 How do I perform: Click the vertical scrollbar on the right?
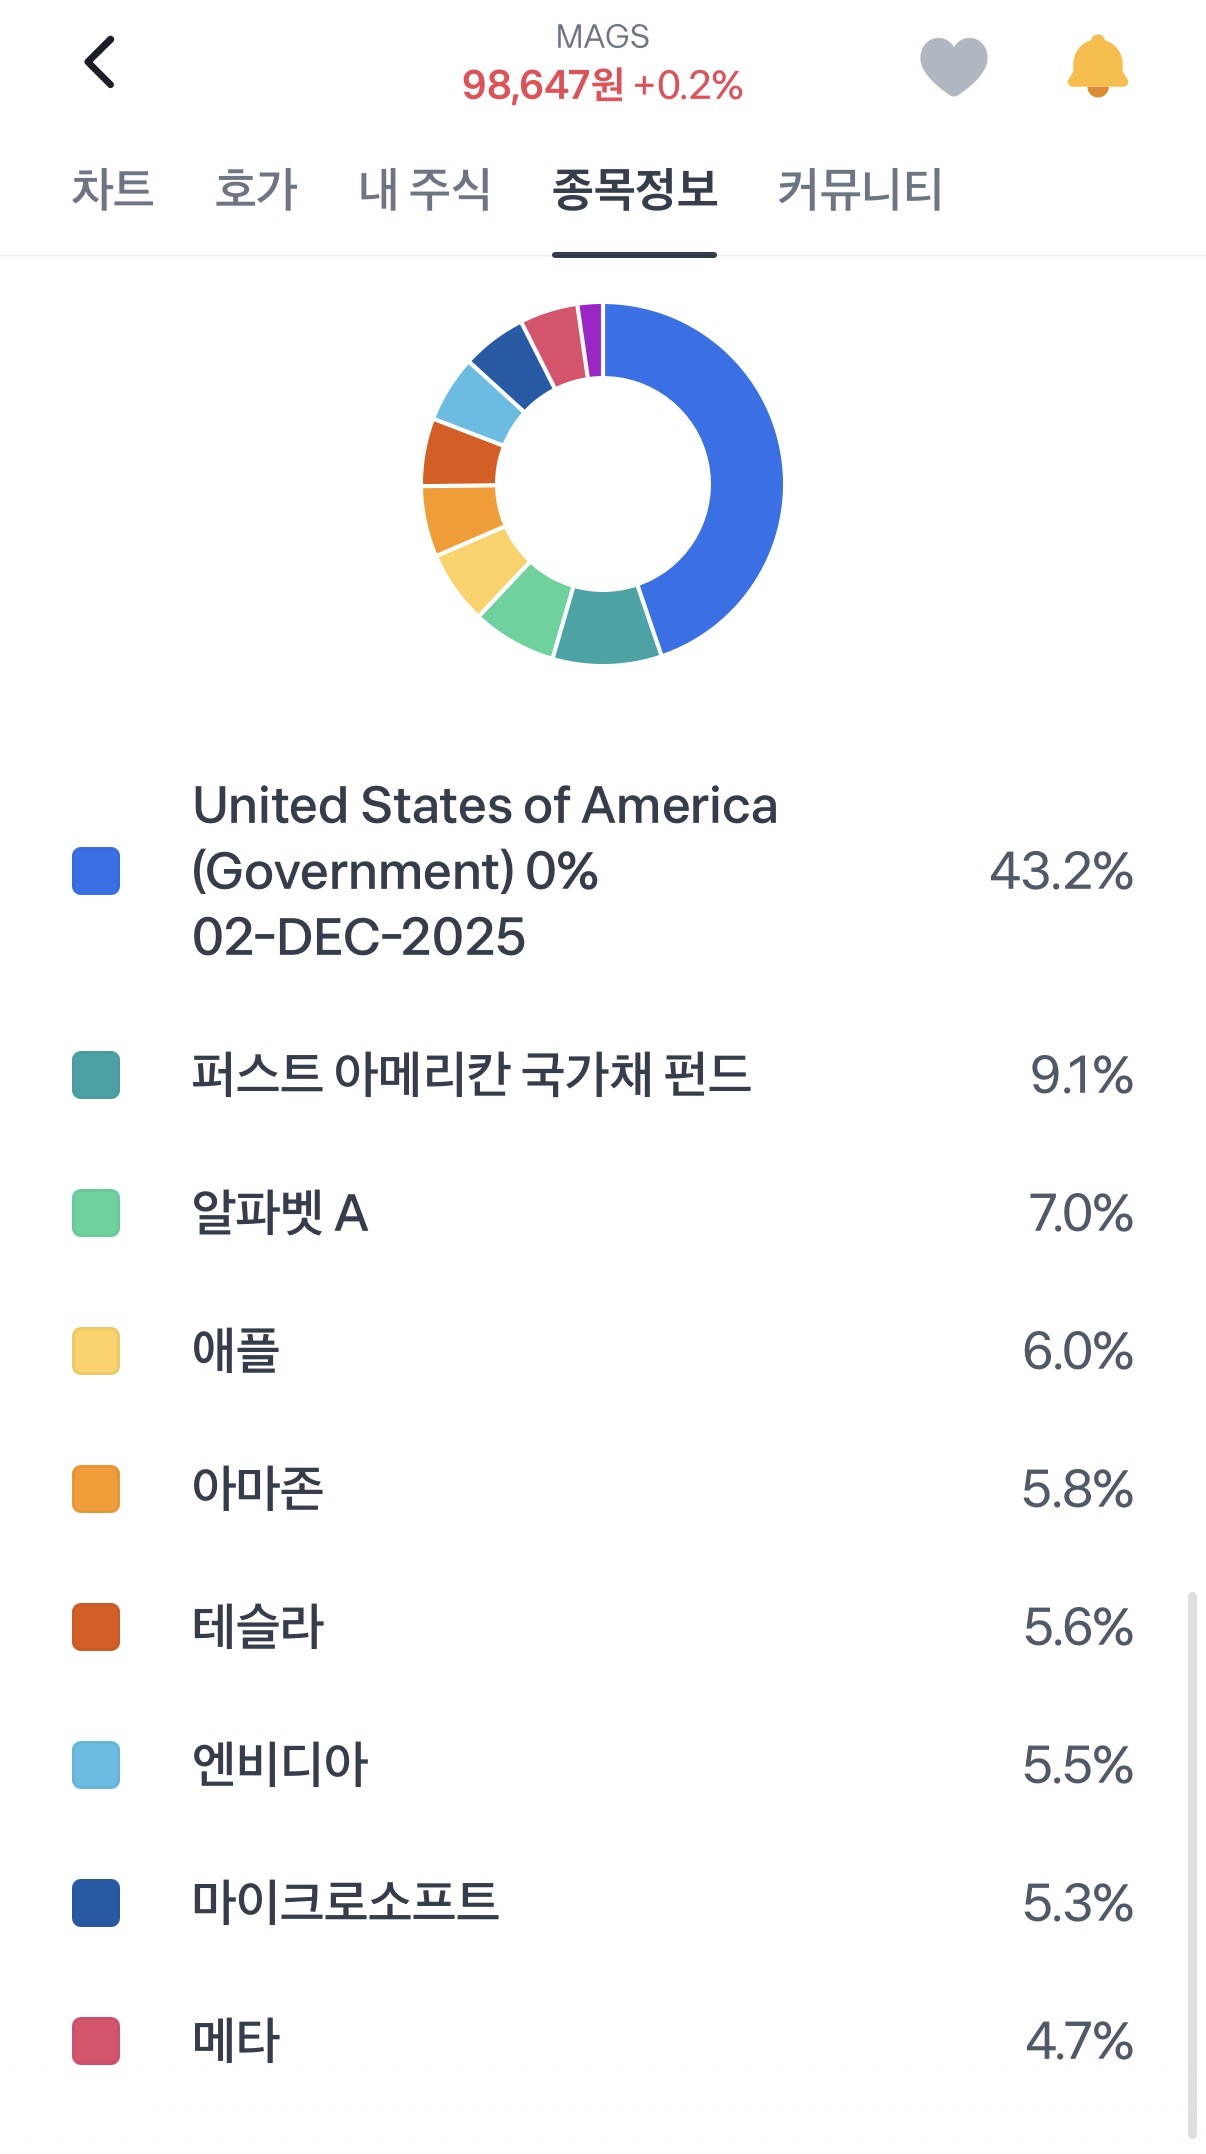(1191, 1860)
